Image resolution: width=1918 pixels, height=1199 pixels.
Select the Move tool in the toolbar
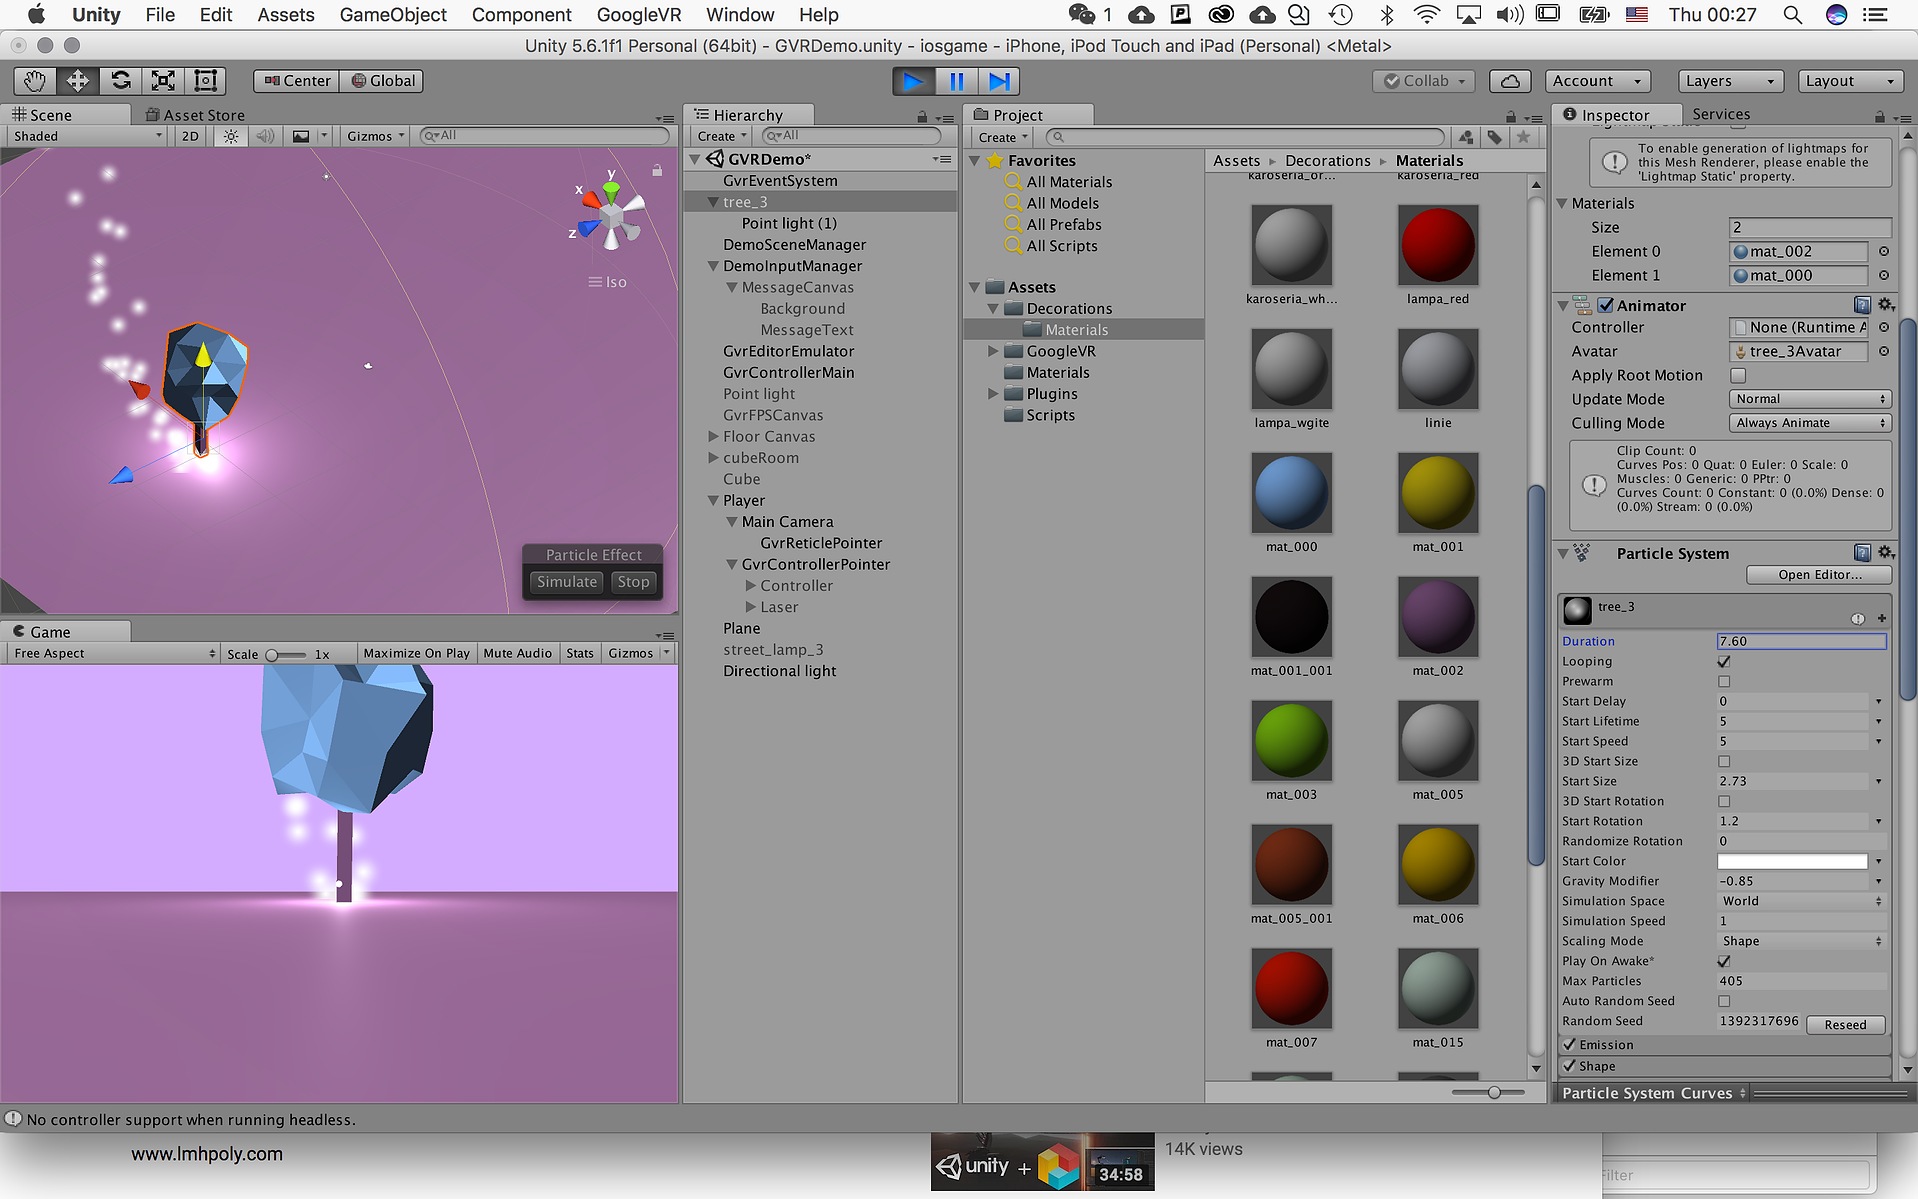click(78, 81)
